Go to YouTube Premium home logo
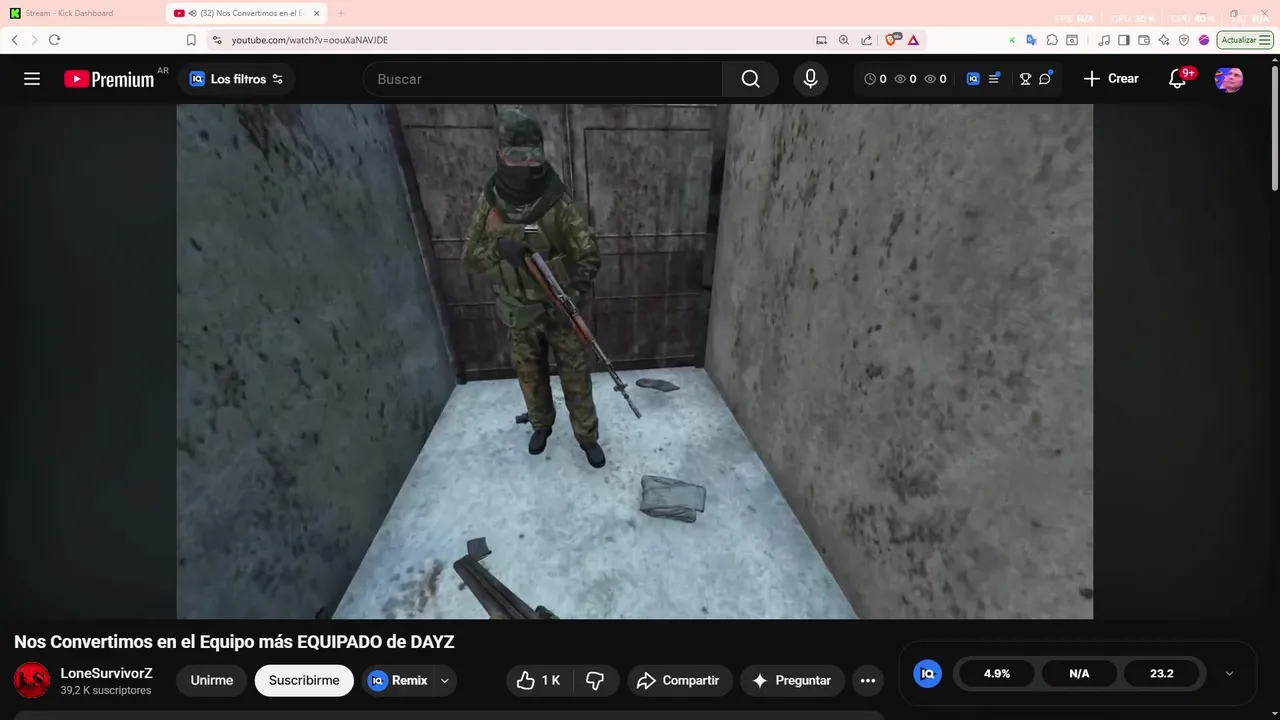The image size is (1280, 720). (110, 79)
